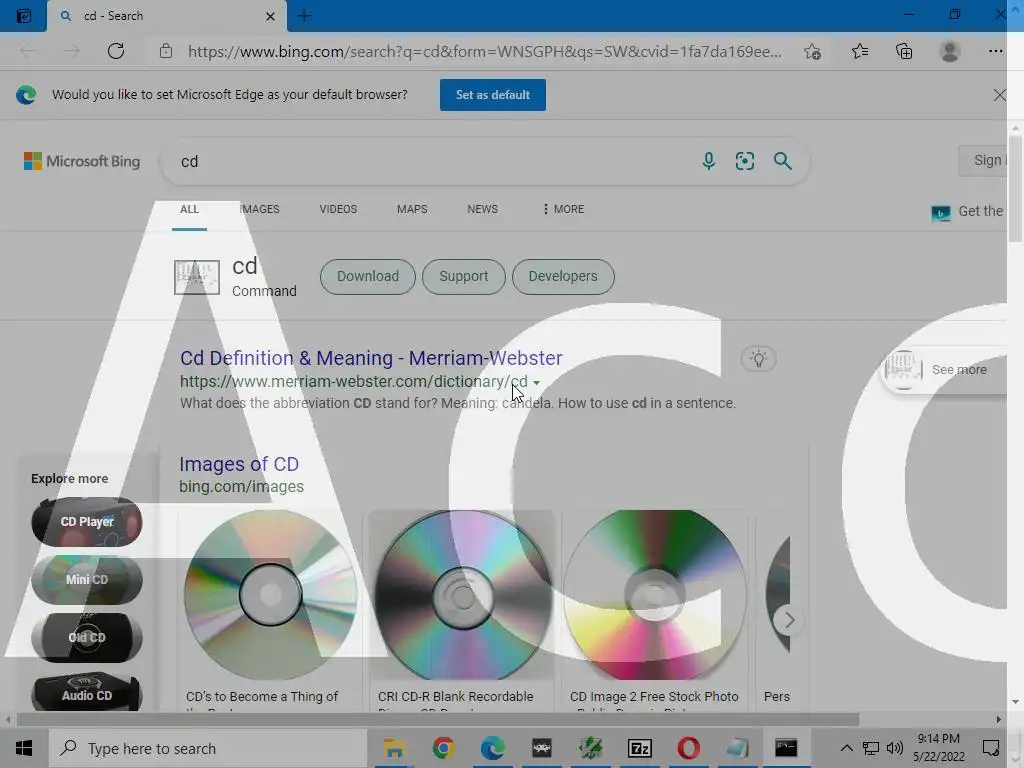This screenshot has height=768, width=1024.
Task: Launch Google Chrome from the taskbar
Action: 443,748
